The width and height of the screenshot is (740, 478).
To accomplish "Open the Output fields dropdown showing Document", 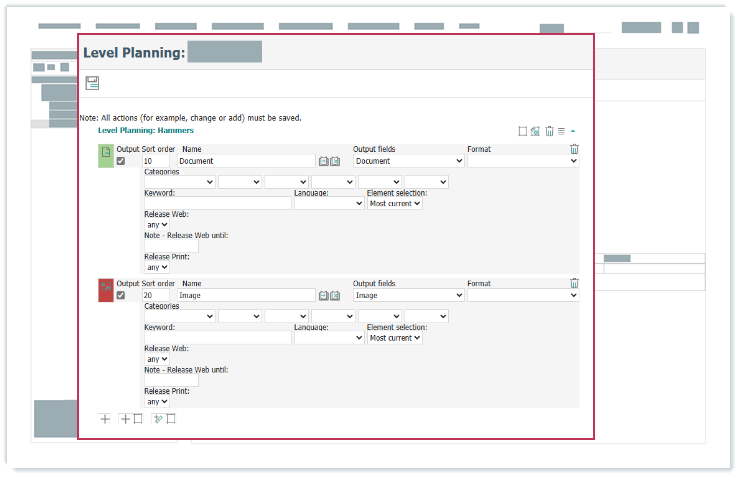I will (x=409, y=161).
